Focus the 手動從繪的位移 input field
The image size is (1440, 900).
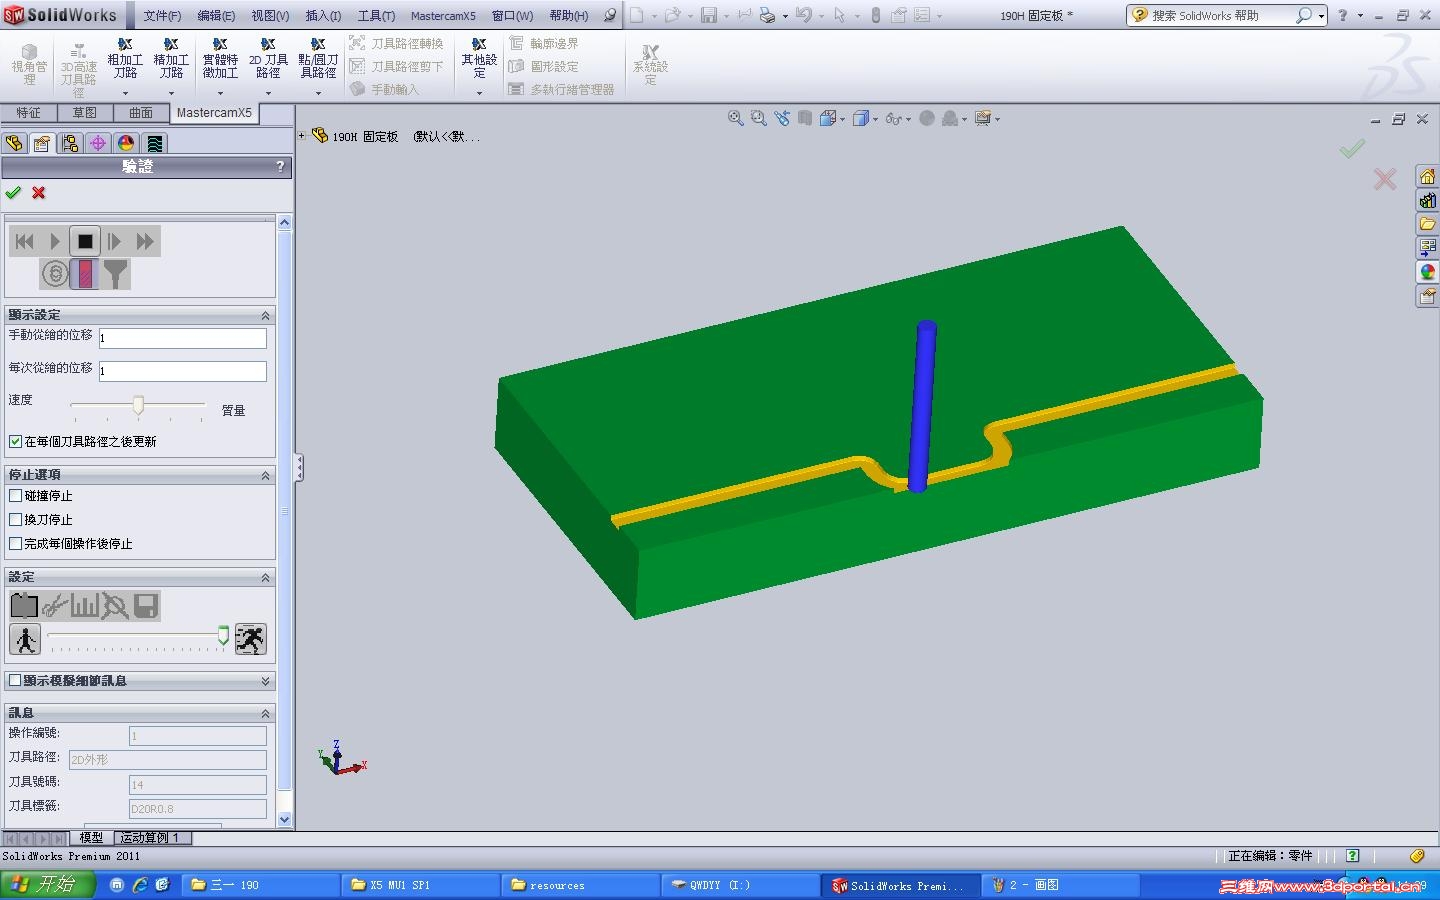183,338
